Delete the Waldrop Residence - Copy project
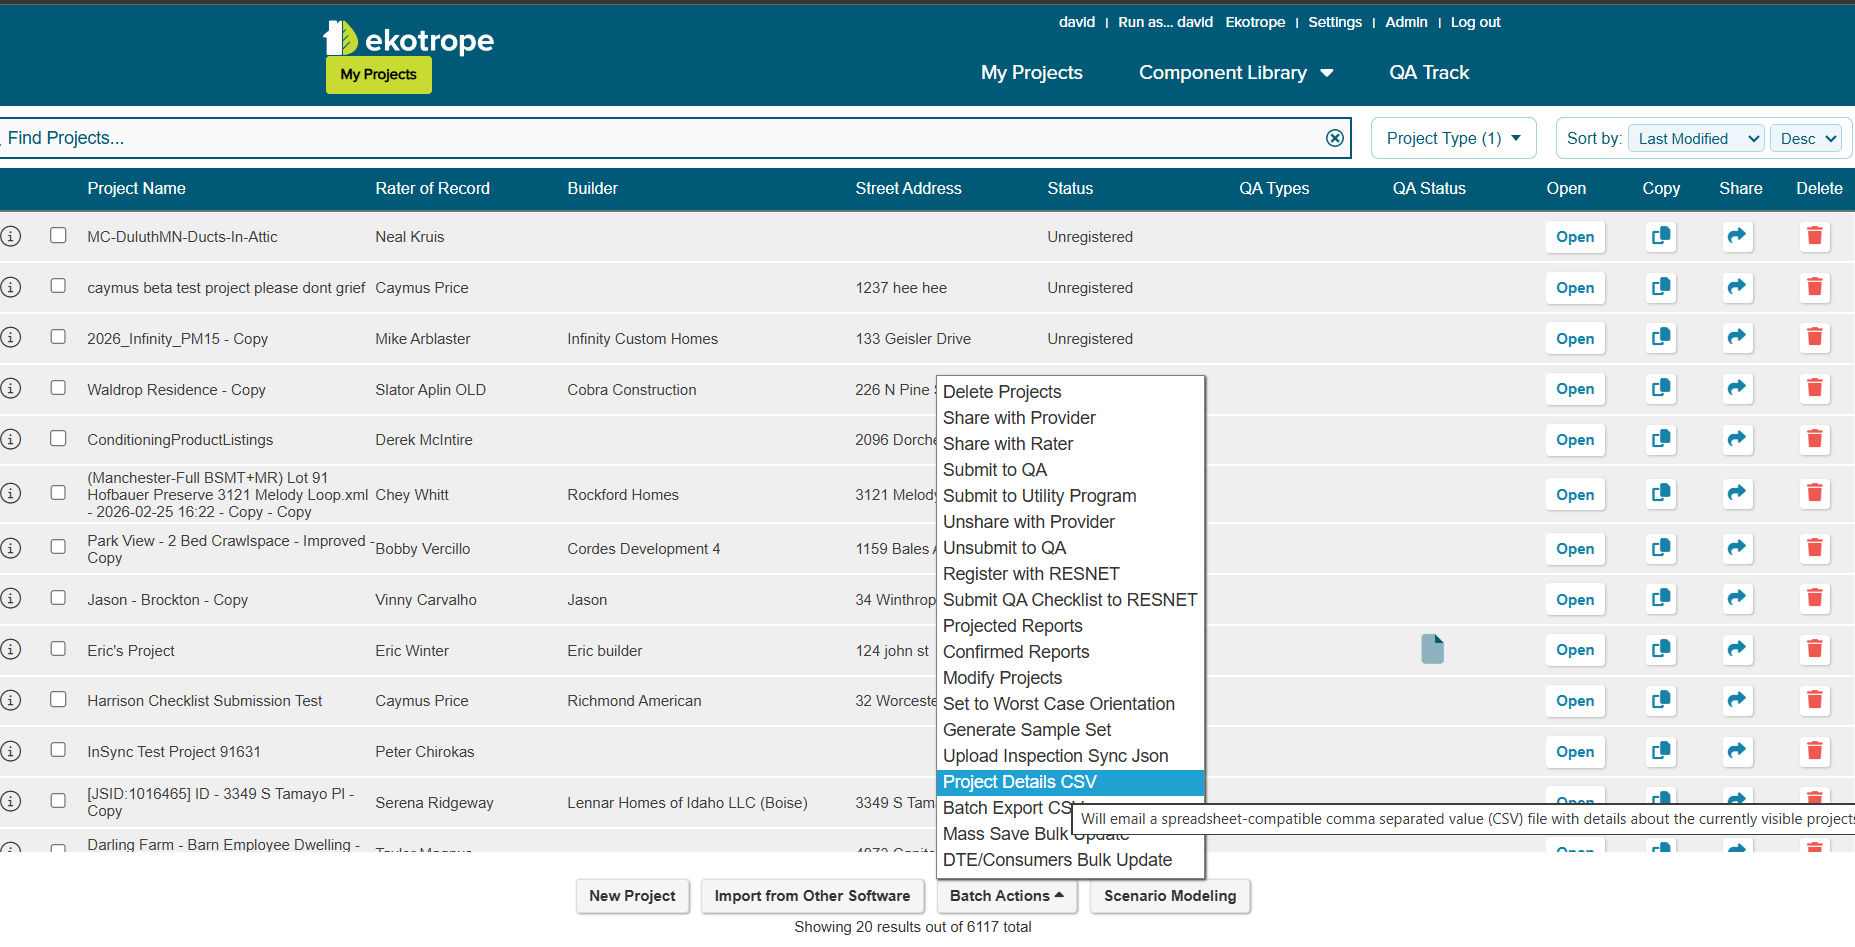This screenshot has height=947, width=1855. pyautogui.click(x=1814, y=389)
